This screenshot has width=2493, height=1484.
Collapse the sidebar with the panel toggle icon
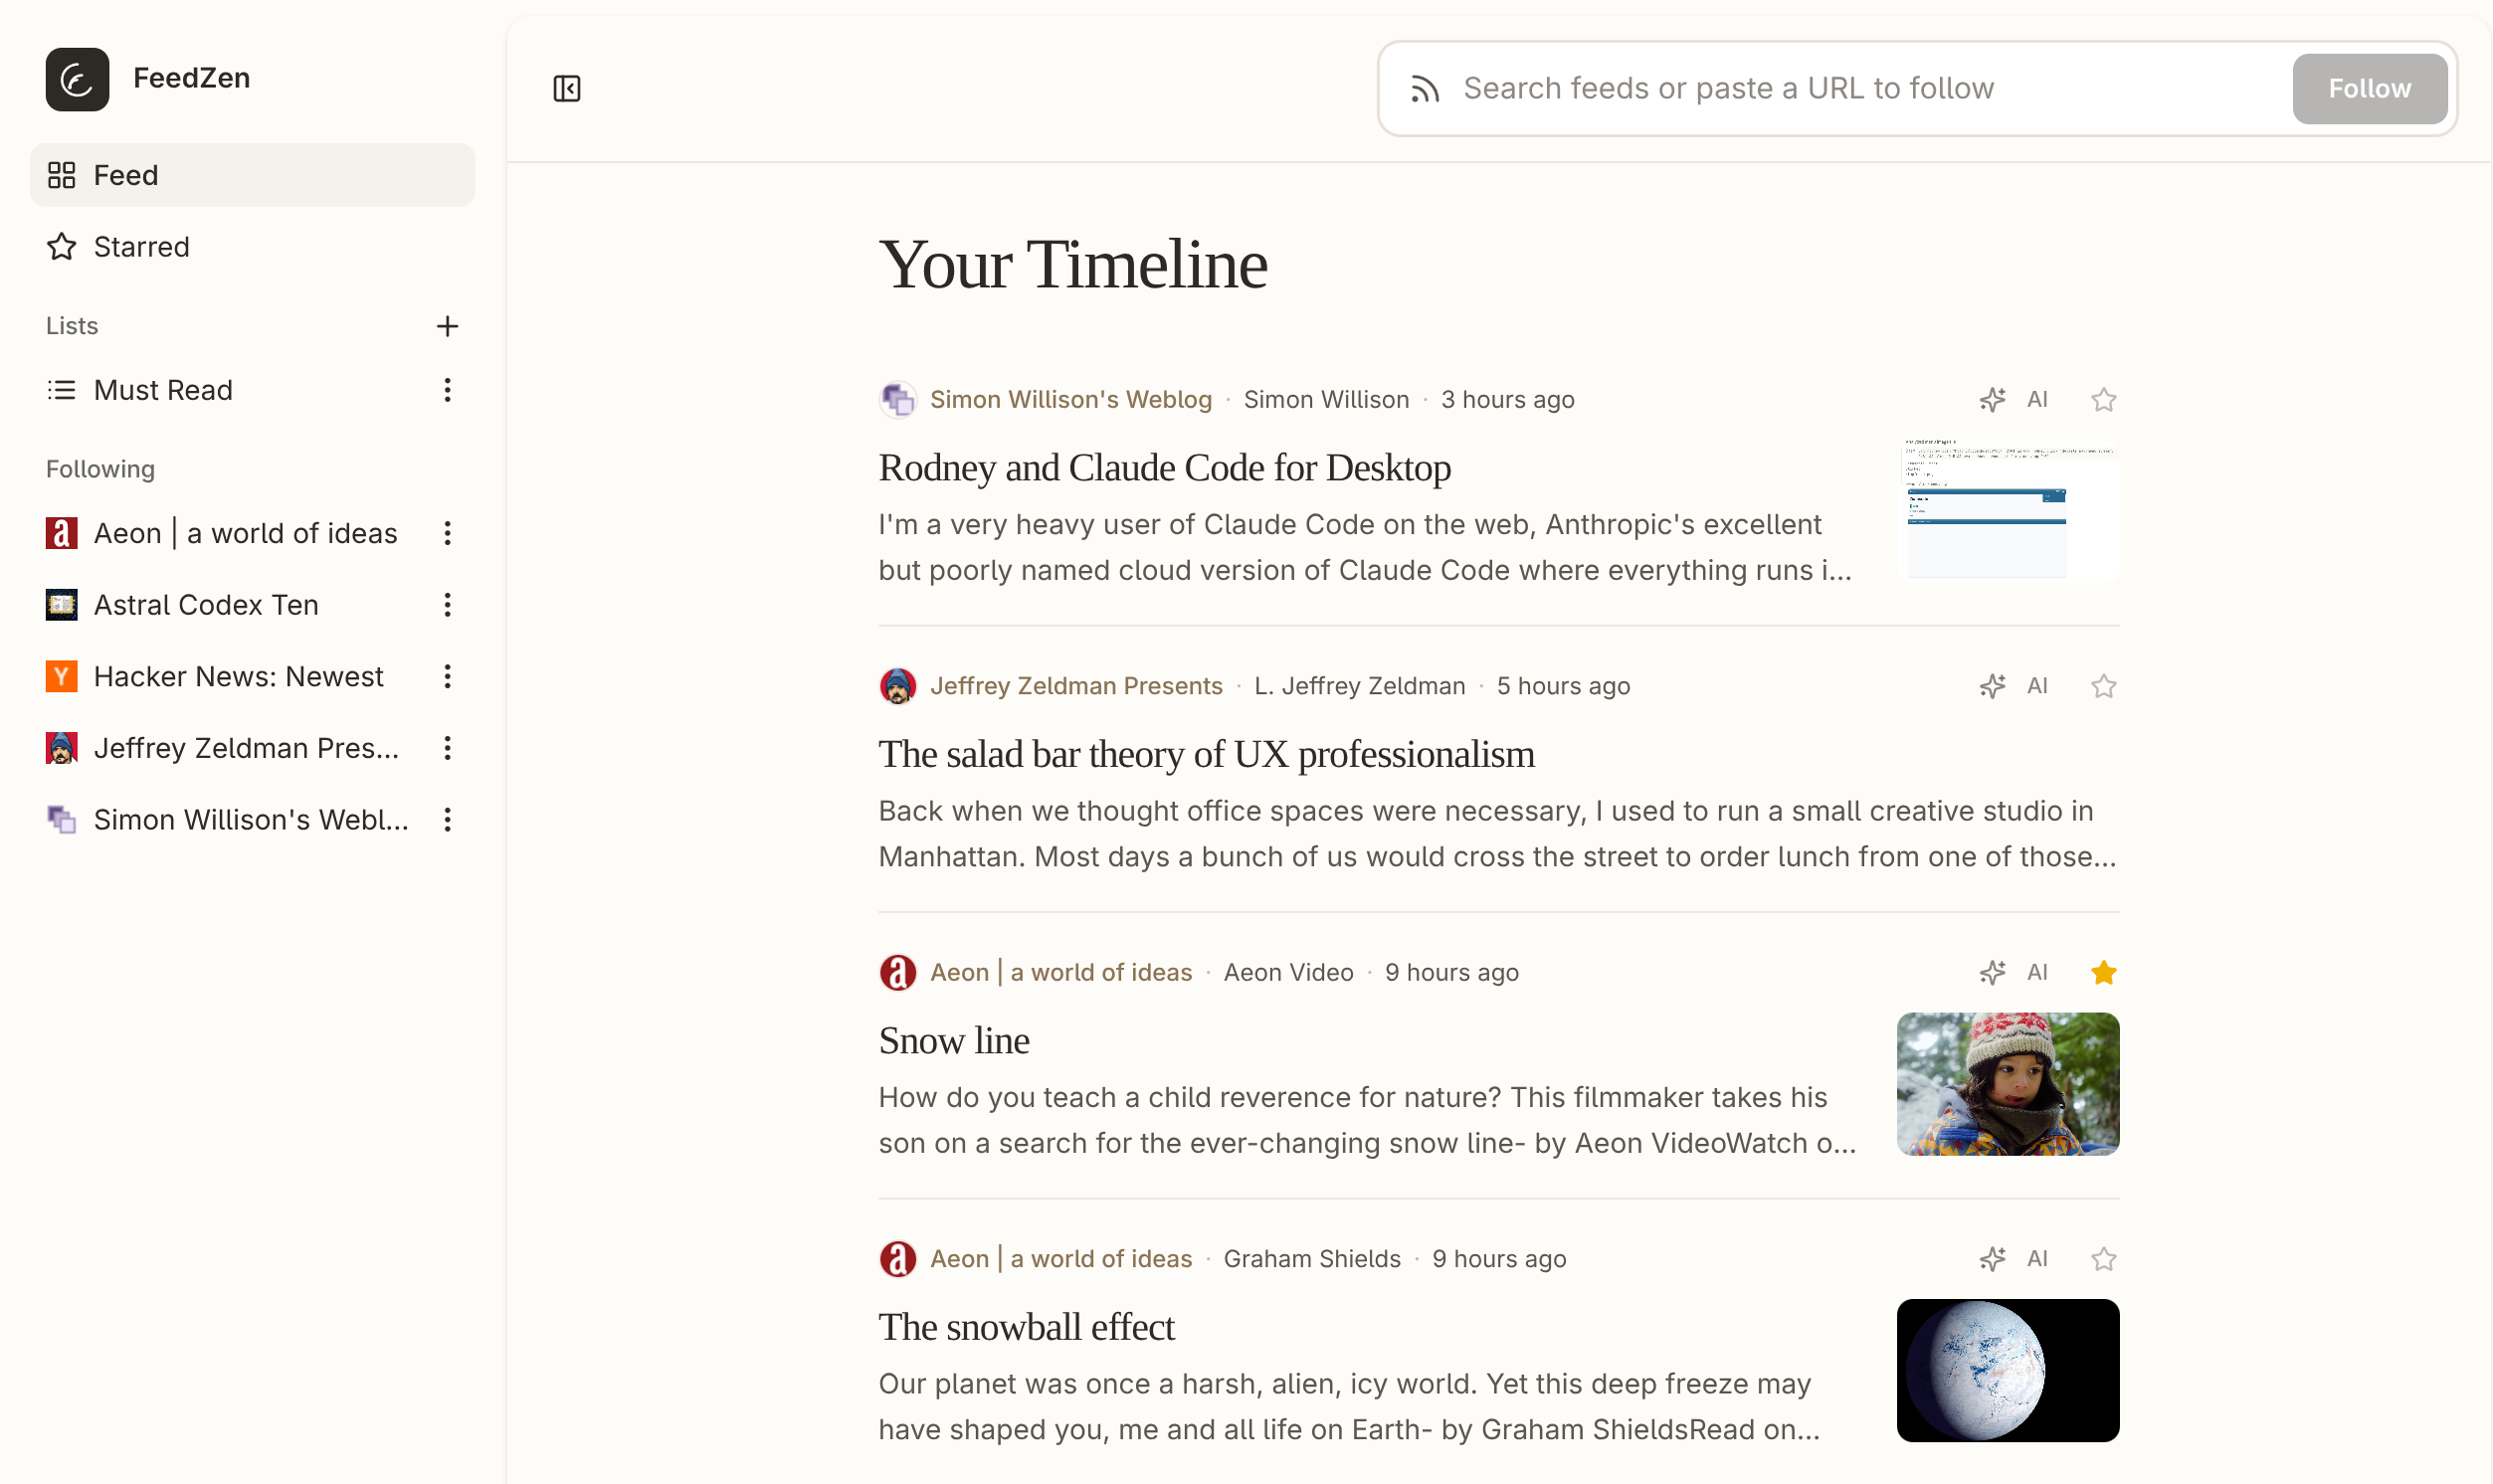click(x=567, y=88)
